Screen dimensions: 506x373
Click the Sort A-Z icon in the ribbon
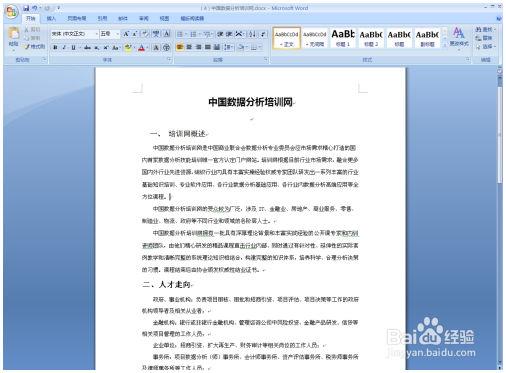(x=252, y=34)
